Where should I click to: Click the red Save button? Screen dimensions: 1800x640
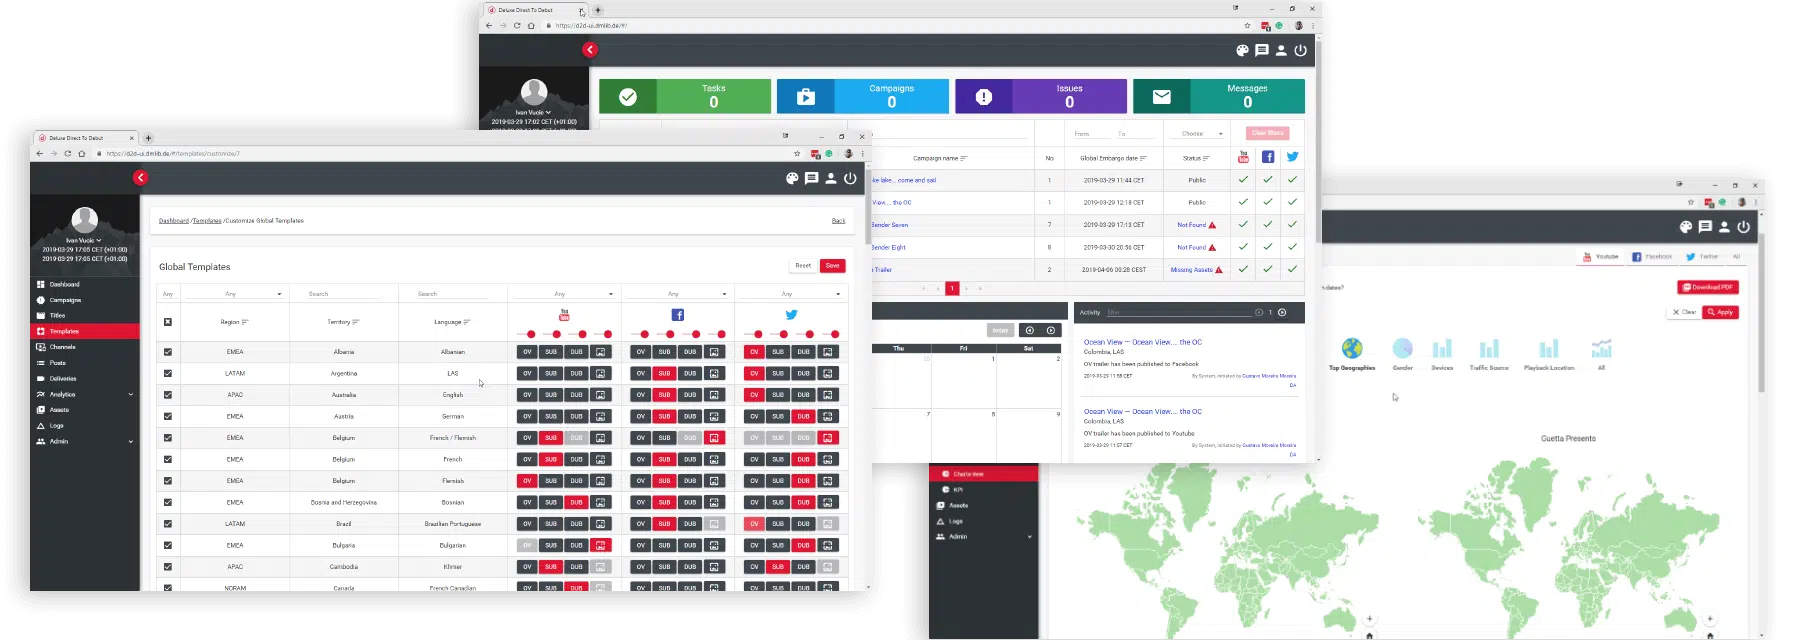tap(832, 266)
